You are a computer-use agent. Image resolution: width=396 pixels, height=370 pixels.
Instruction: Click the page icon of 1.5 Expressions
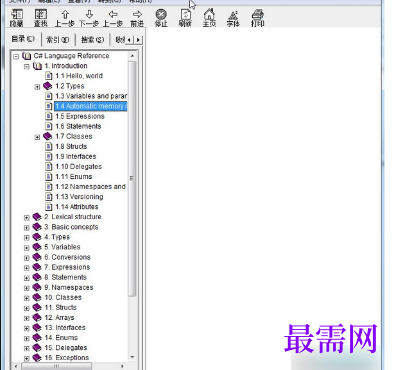point(49,116)
